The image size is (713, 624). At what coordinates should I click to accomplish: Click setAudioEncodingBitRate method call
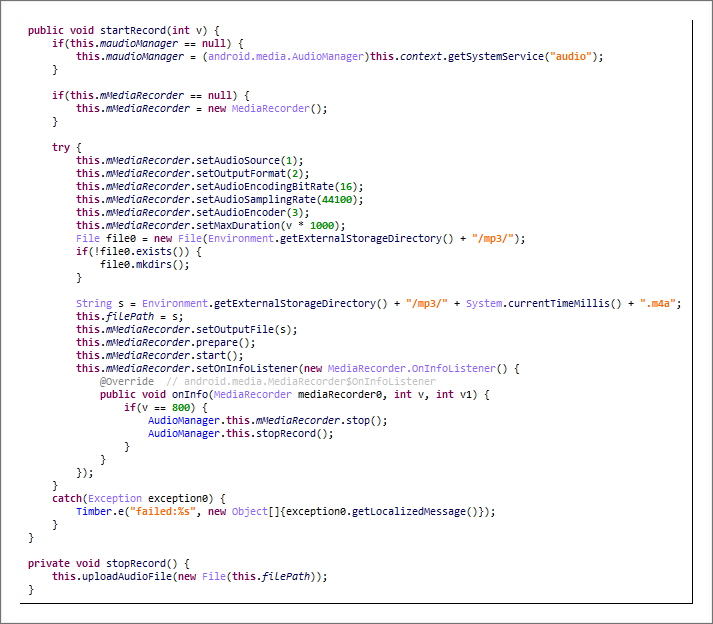pos(265,186)
